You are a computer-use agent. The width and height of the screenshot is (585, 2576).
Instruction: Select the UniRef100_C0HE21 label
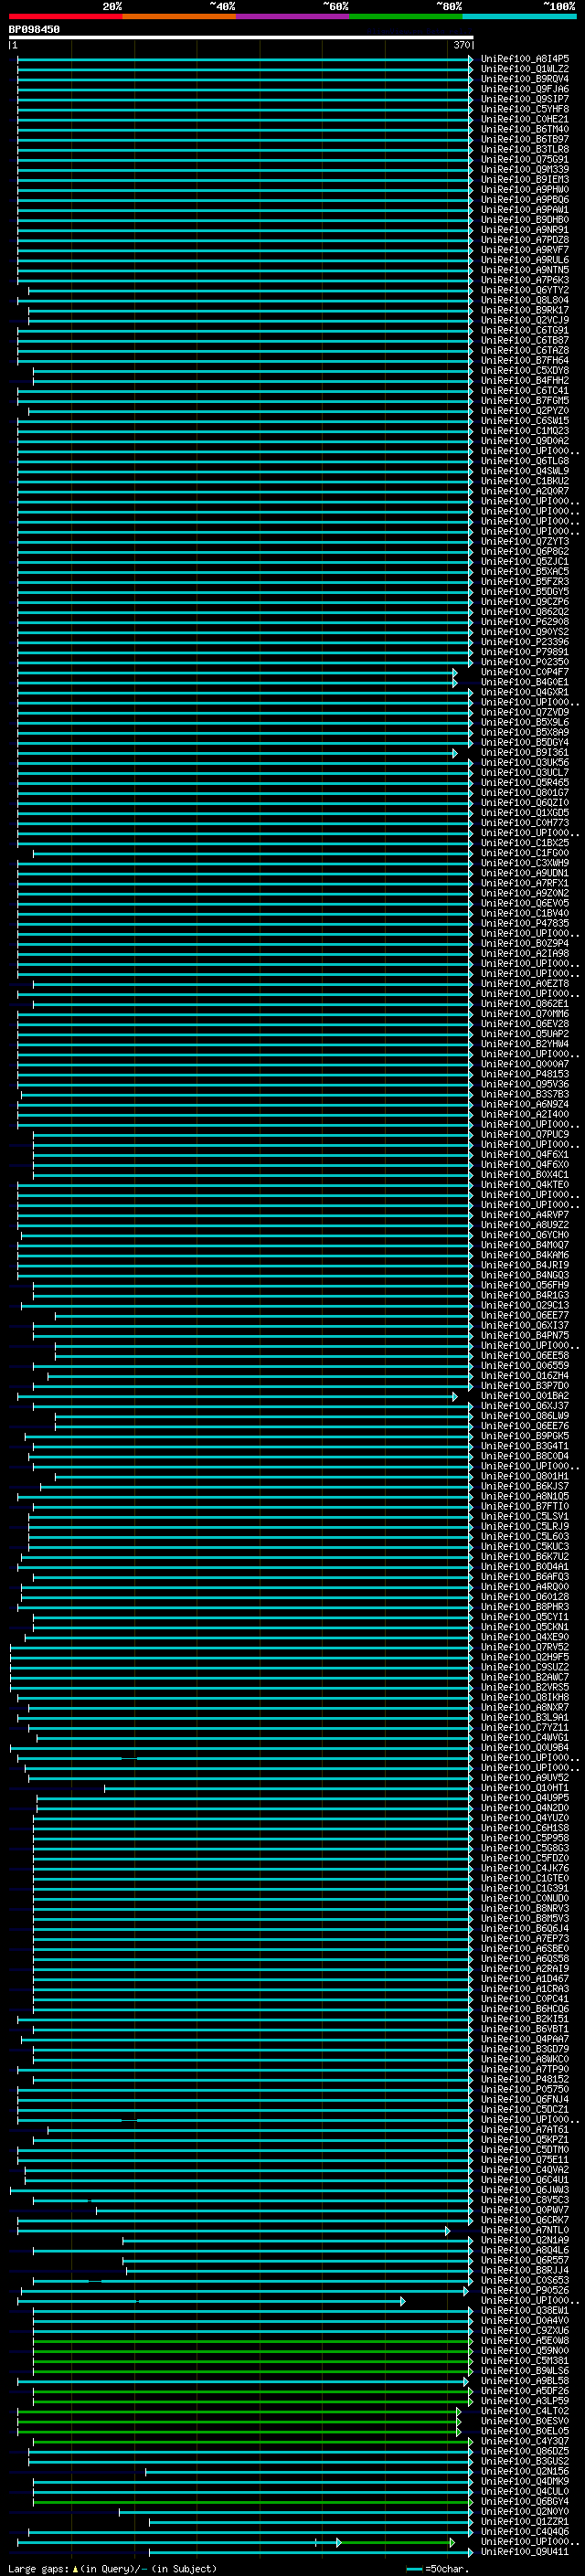coord(525,119)
